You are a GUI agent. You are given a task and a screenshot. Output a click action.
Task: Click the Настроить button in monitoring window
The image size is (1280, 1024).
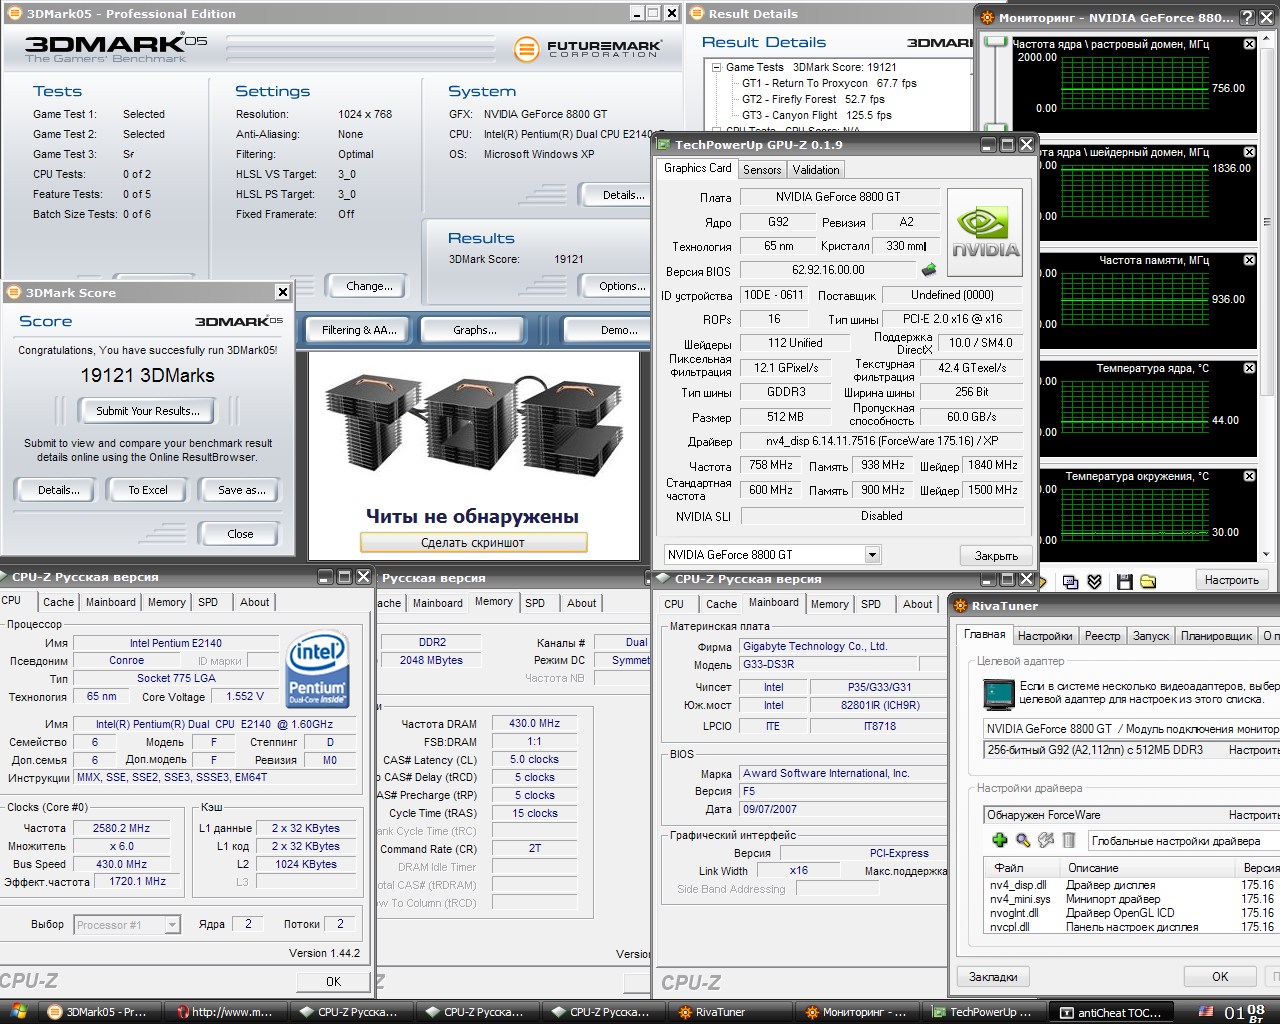pos(1232,580)
